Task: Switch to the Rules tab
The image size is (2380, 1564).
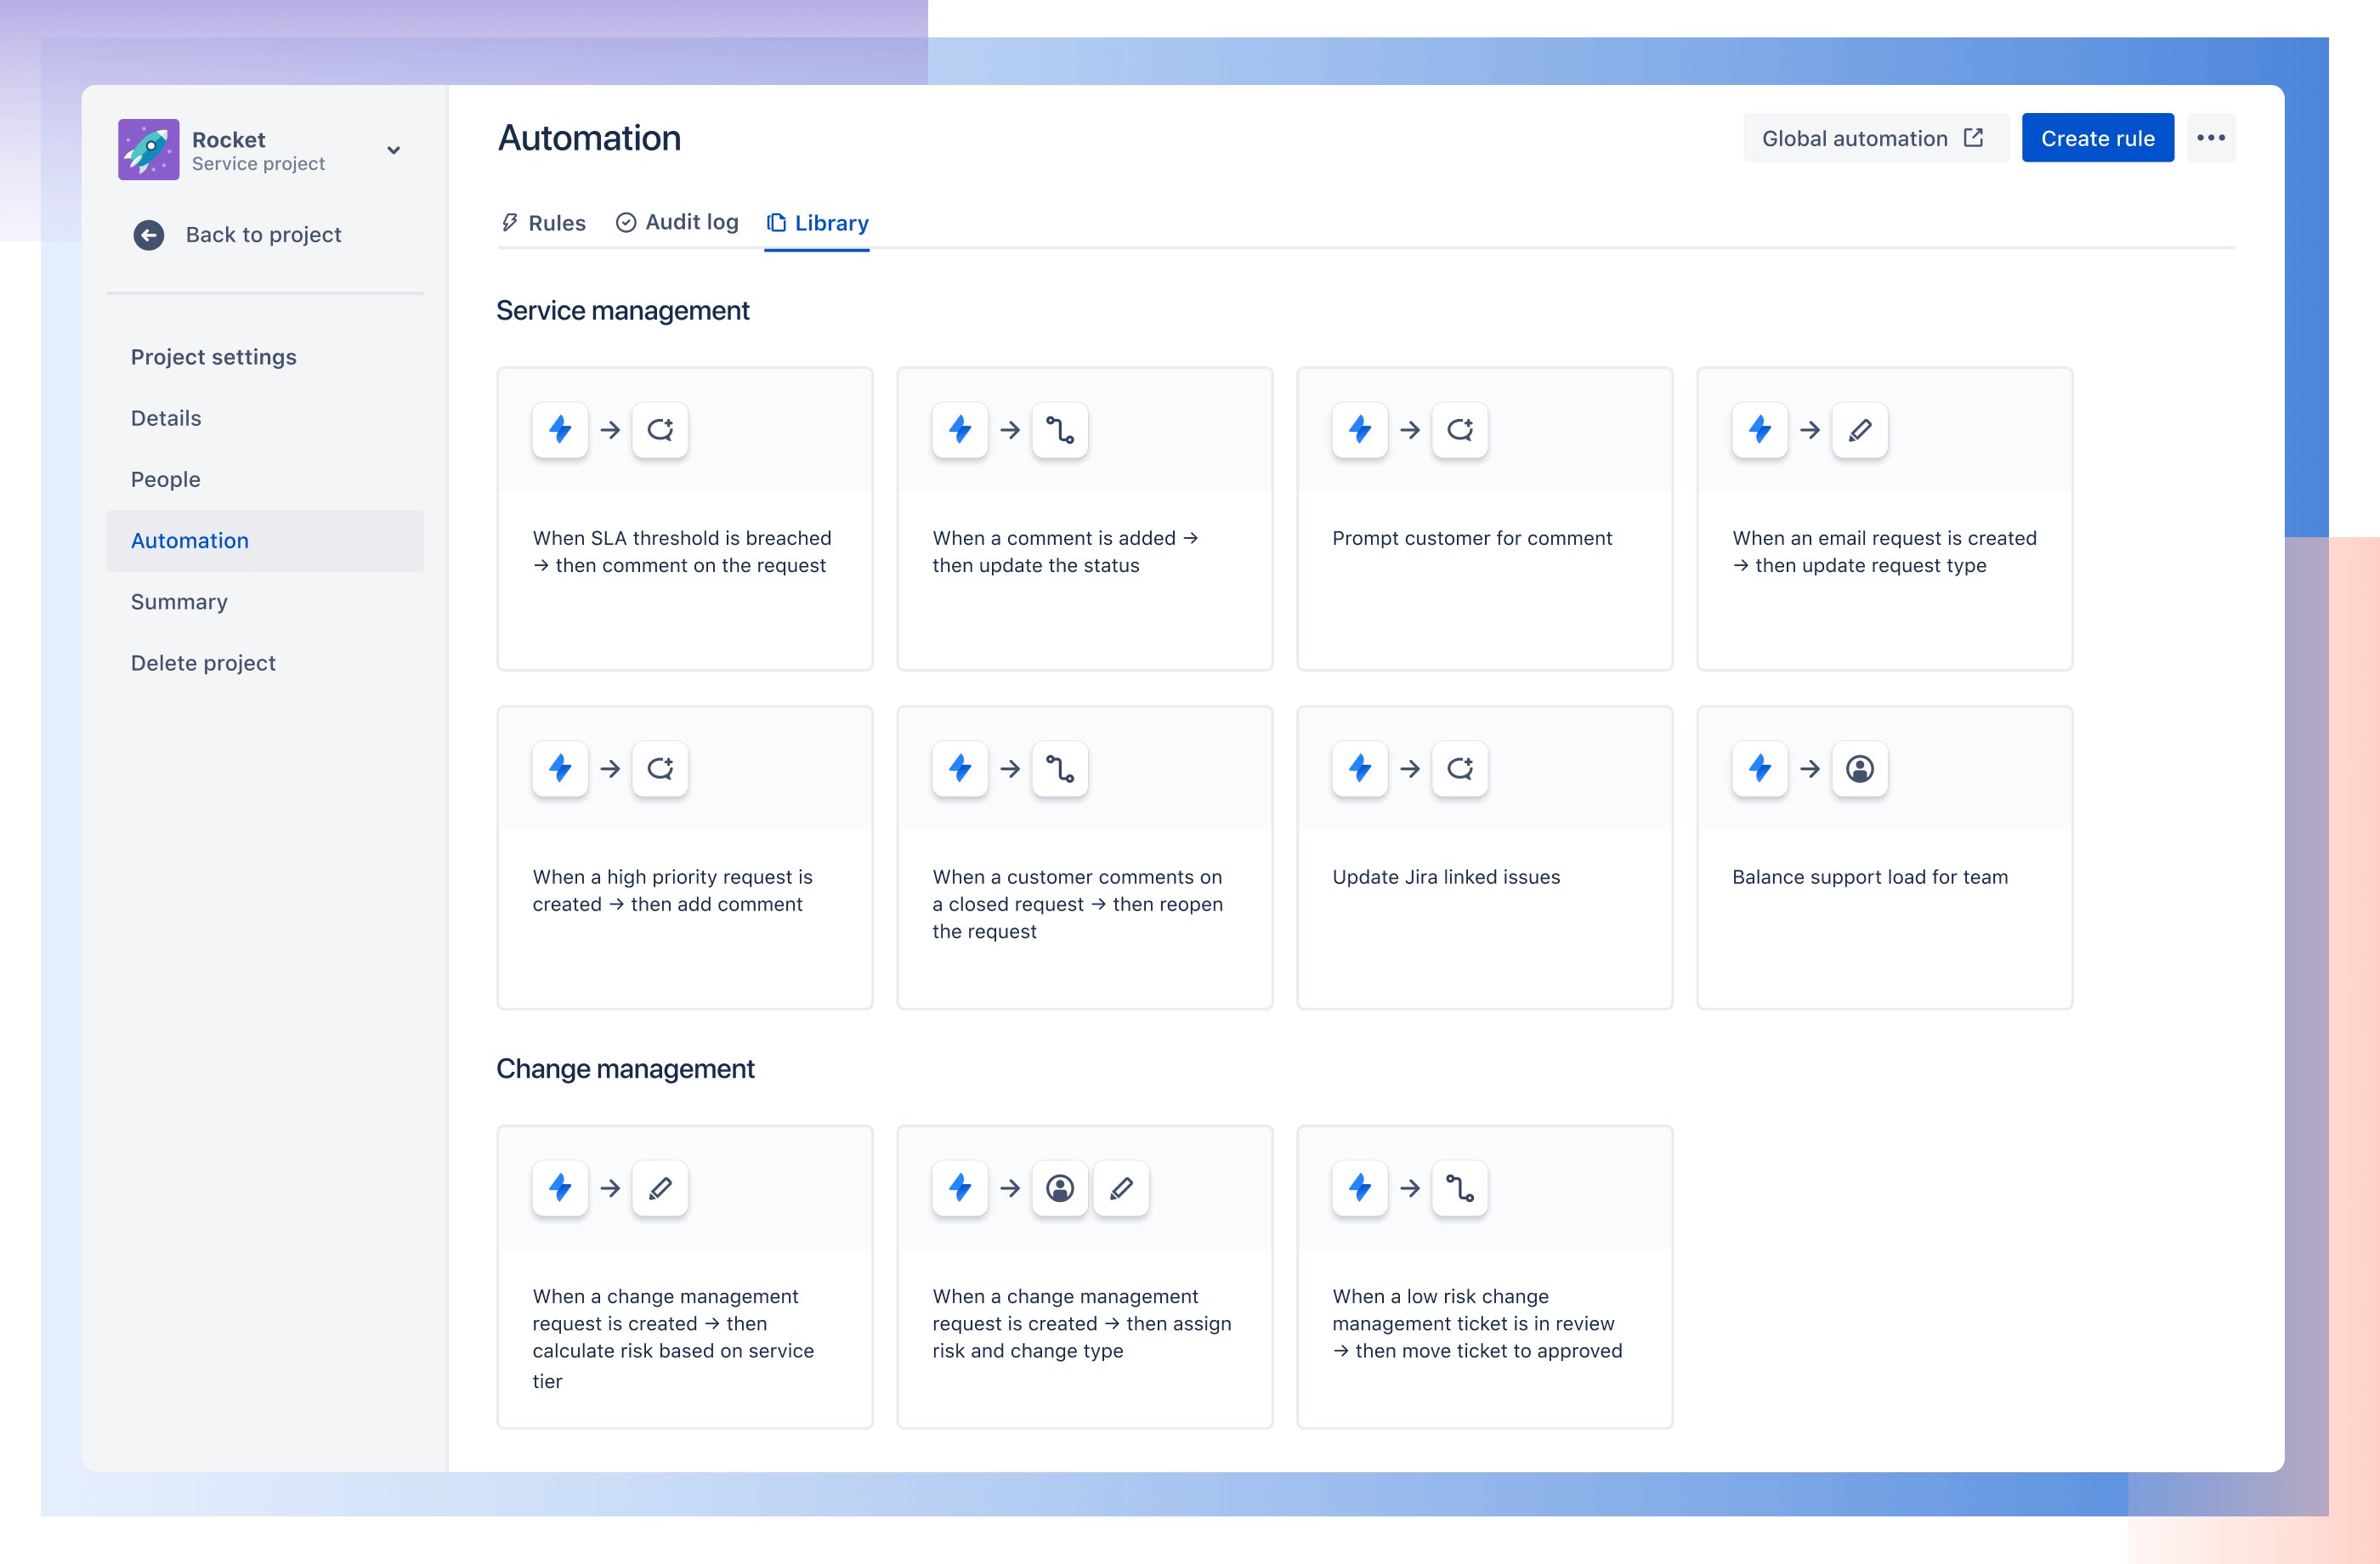Action: pos(542,220)
